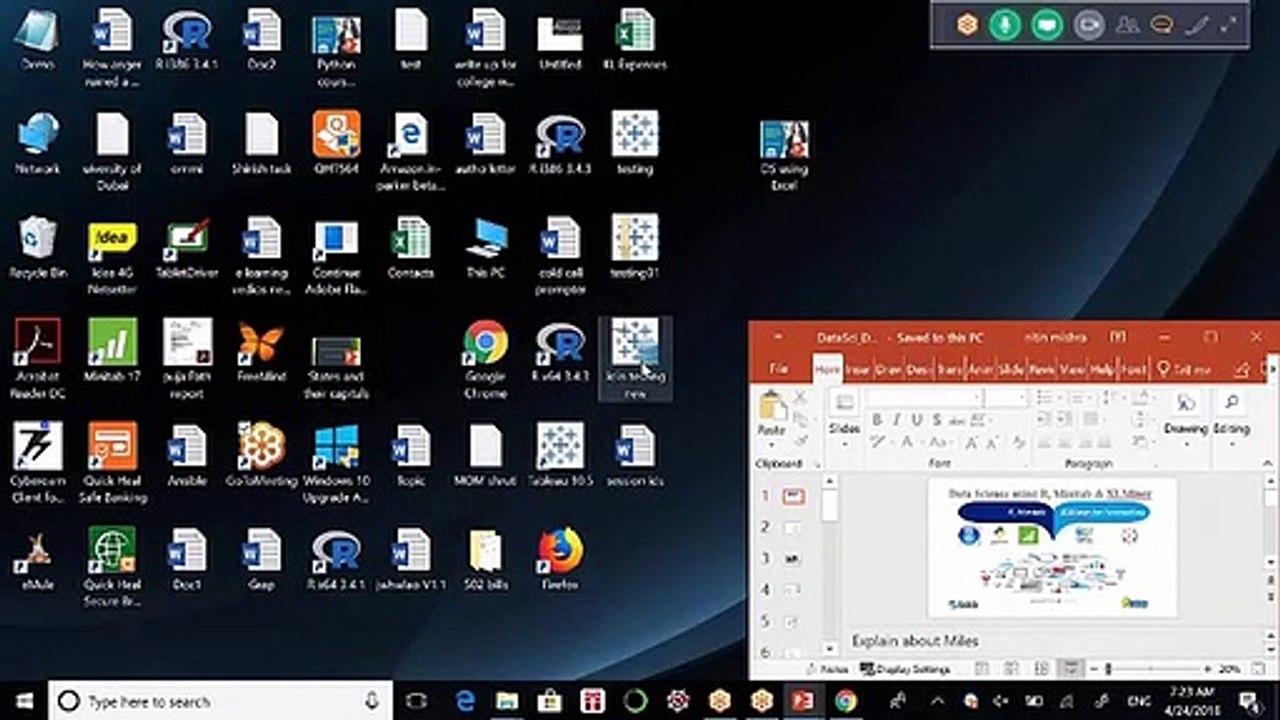Select the eMule desktop shortcut
The image size is (1280, 720).
tap(38, 558)
